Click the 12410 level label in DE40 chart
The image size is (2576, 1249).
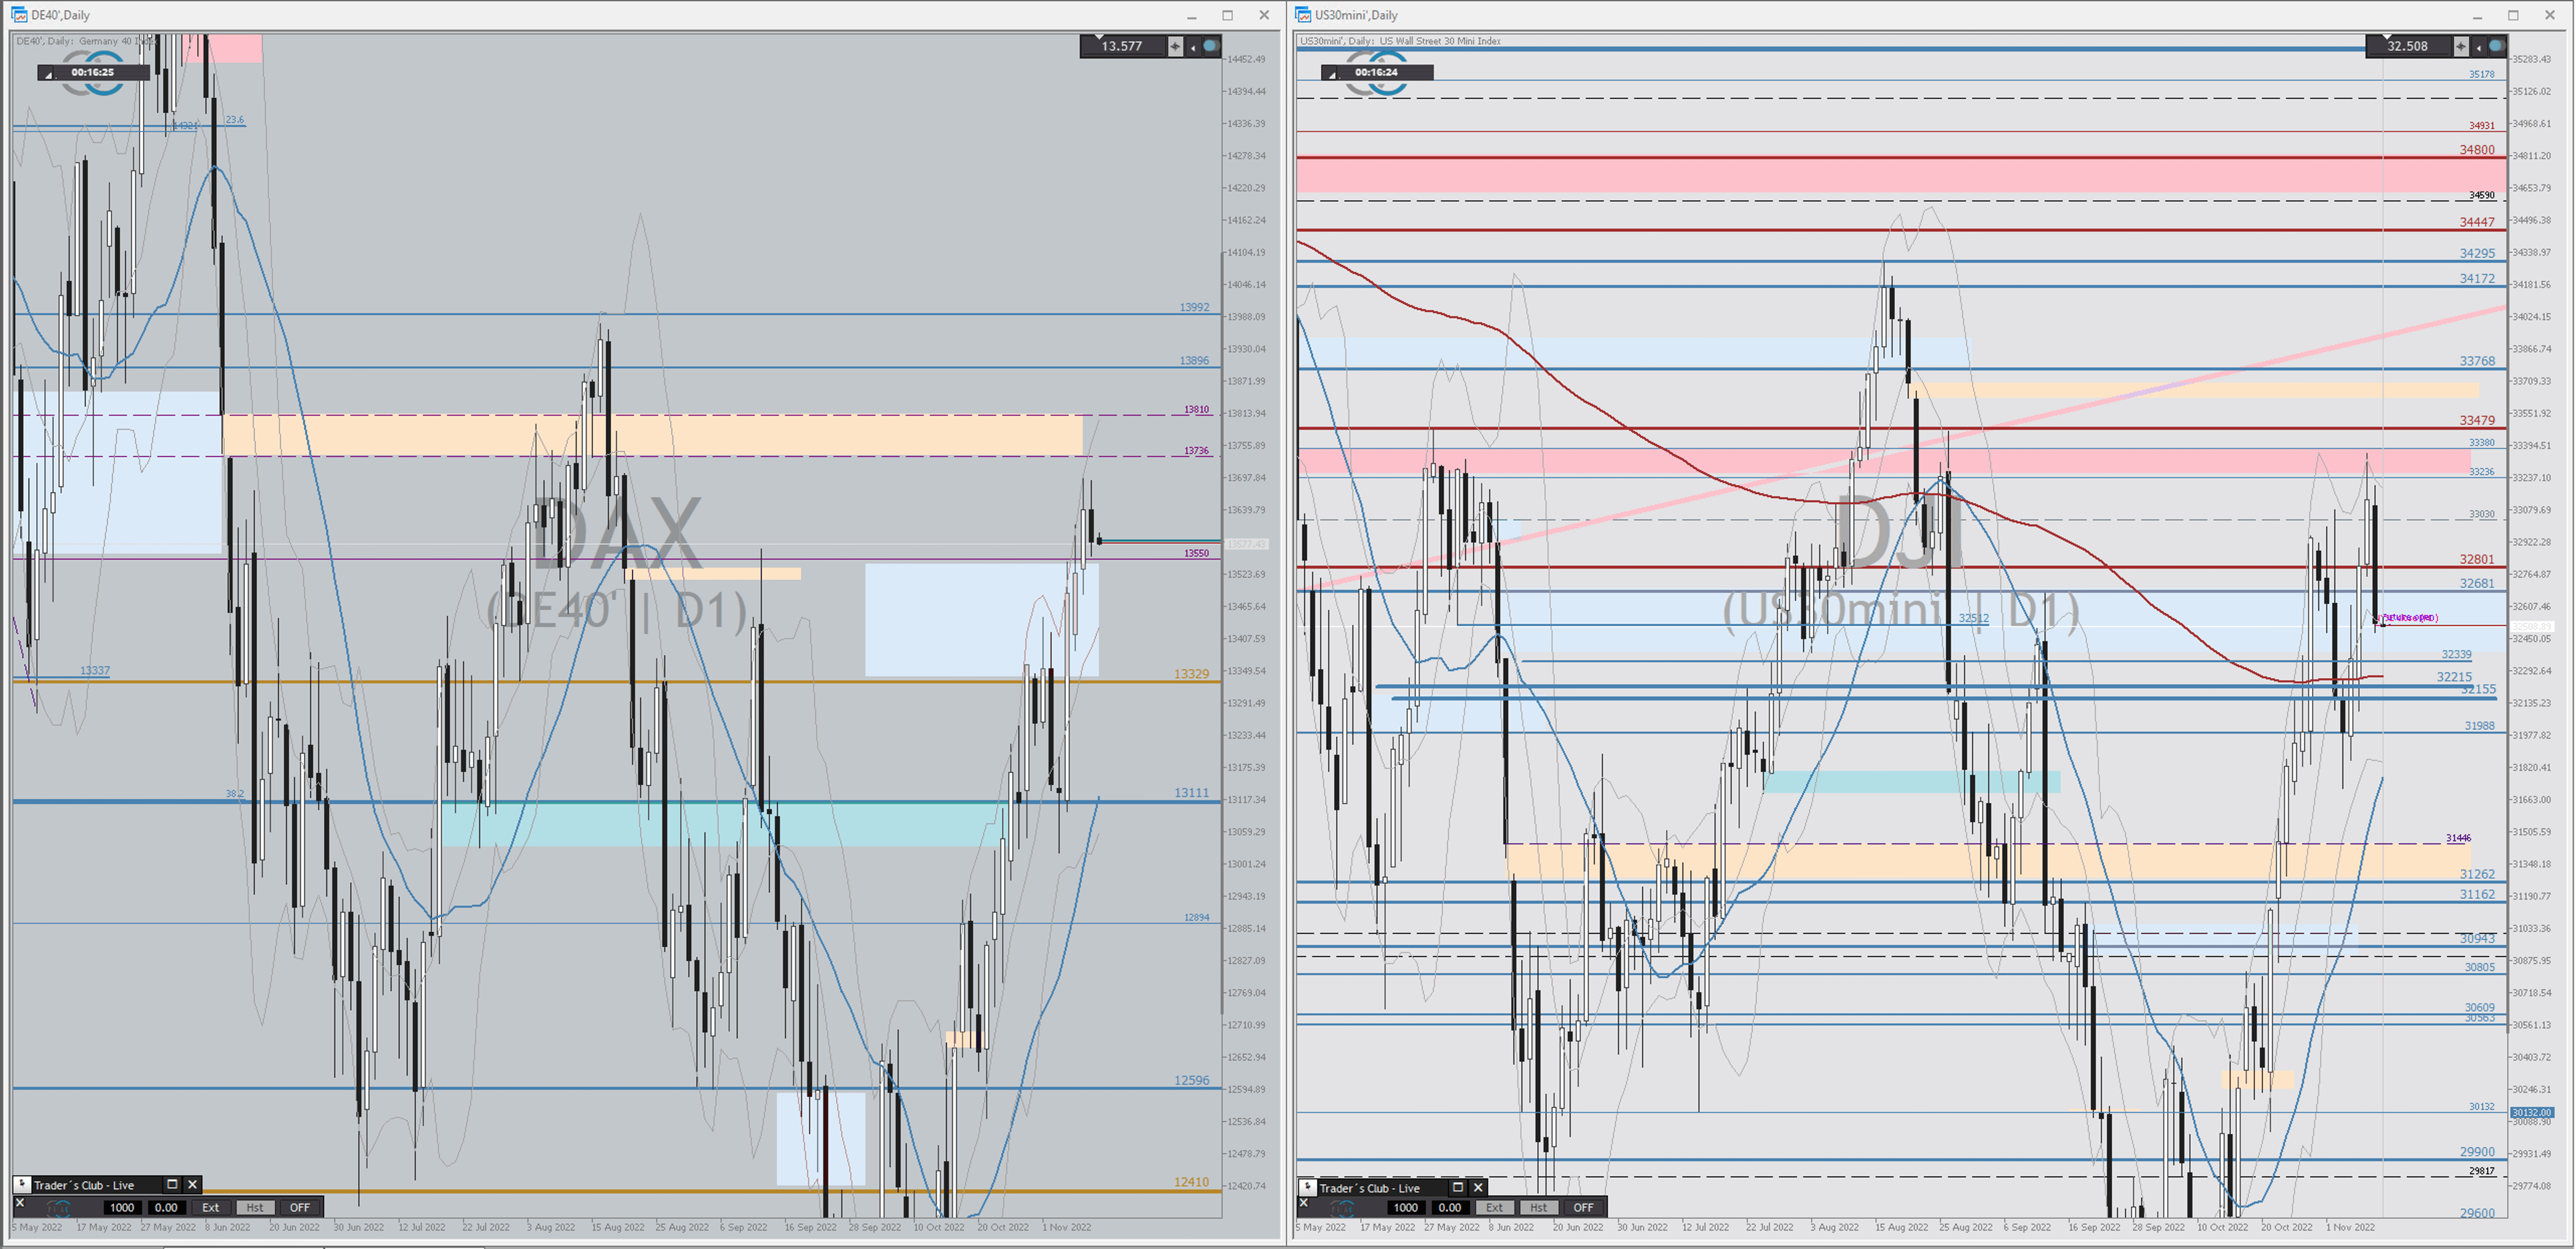coord(1191,1182)
